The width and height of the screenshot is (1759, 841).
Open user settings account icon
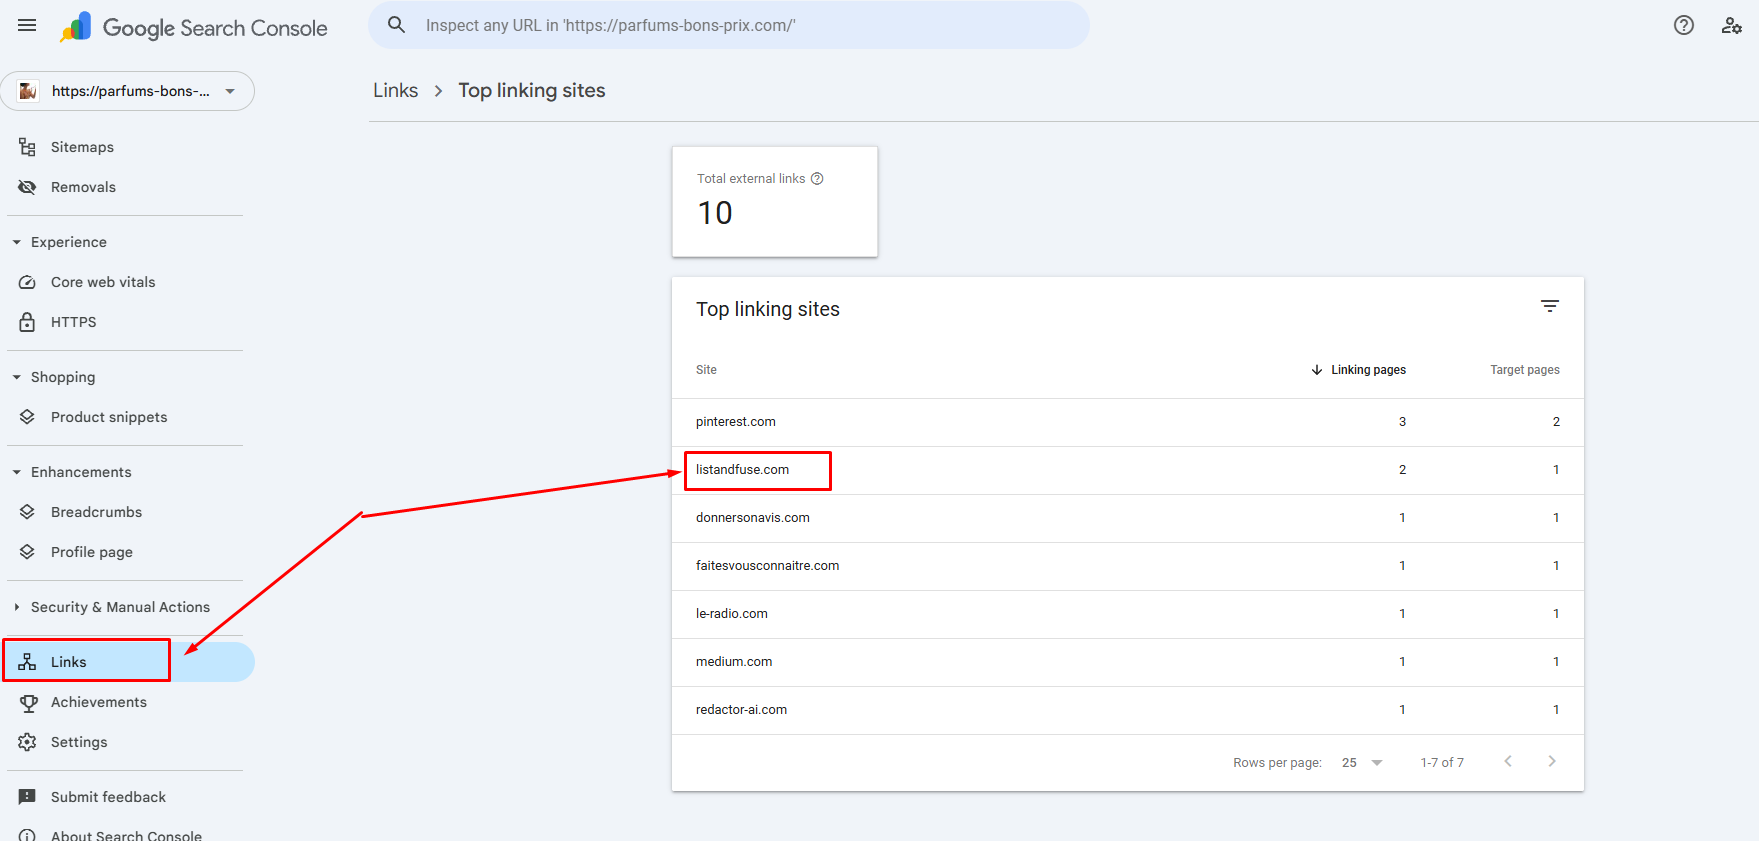(x=1732, y=26)
